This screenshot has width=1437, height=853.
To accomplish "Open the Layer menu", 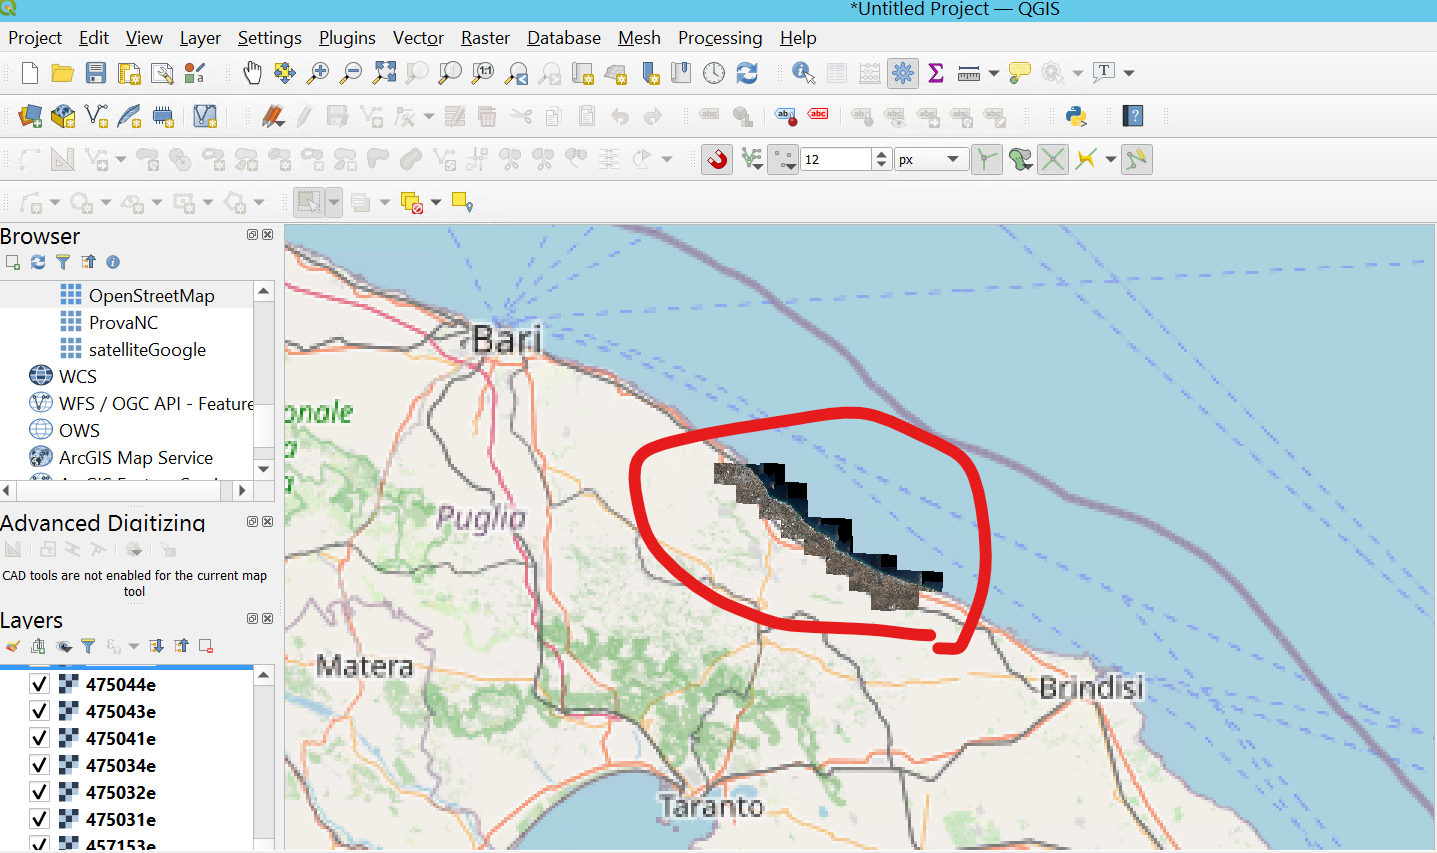I will 200,38.
